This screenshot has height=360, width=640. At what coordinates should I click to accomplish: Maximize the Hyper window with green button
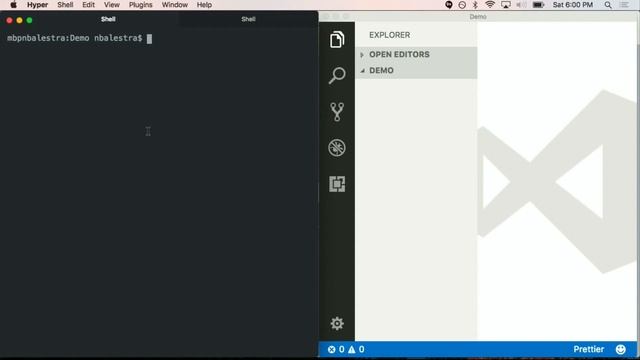29,20
